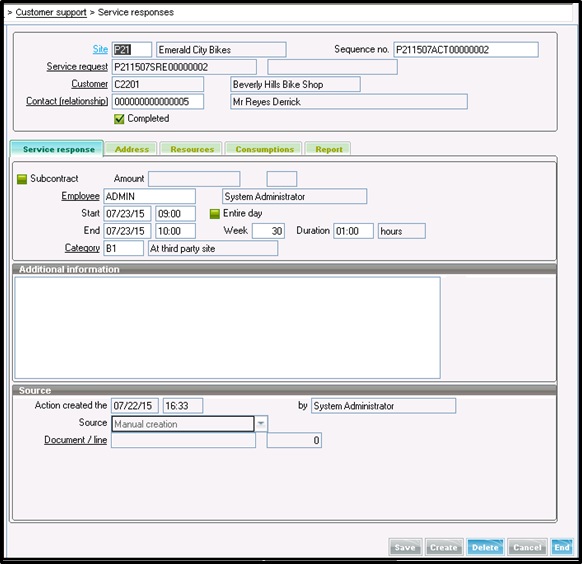Follow the Customer support breadcrumb link

point(51,12)
